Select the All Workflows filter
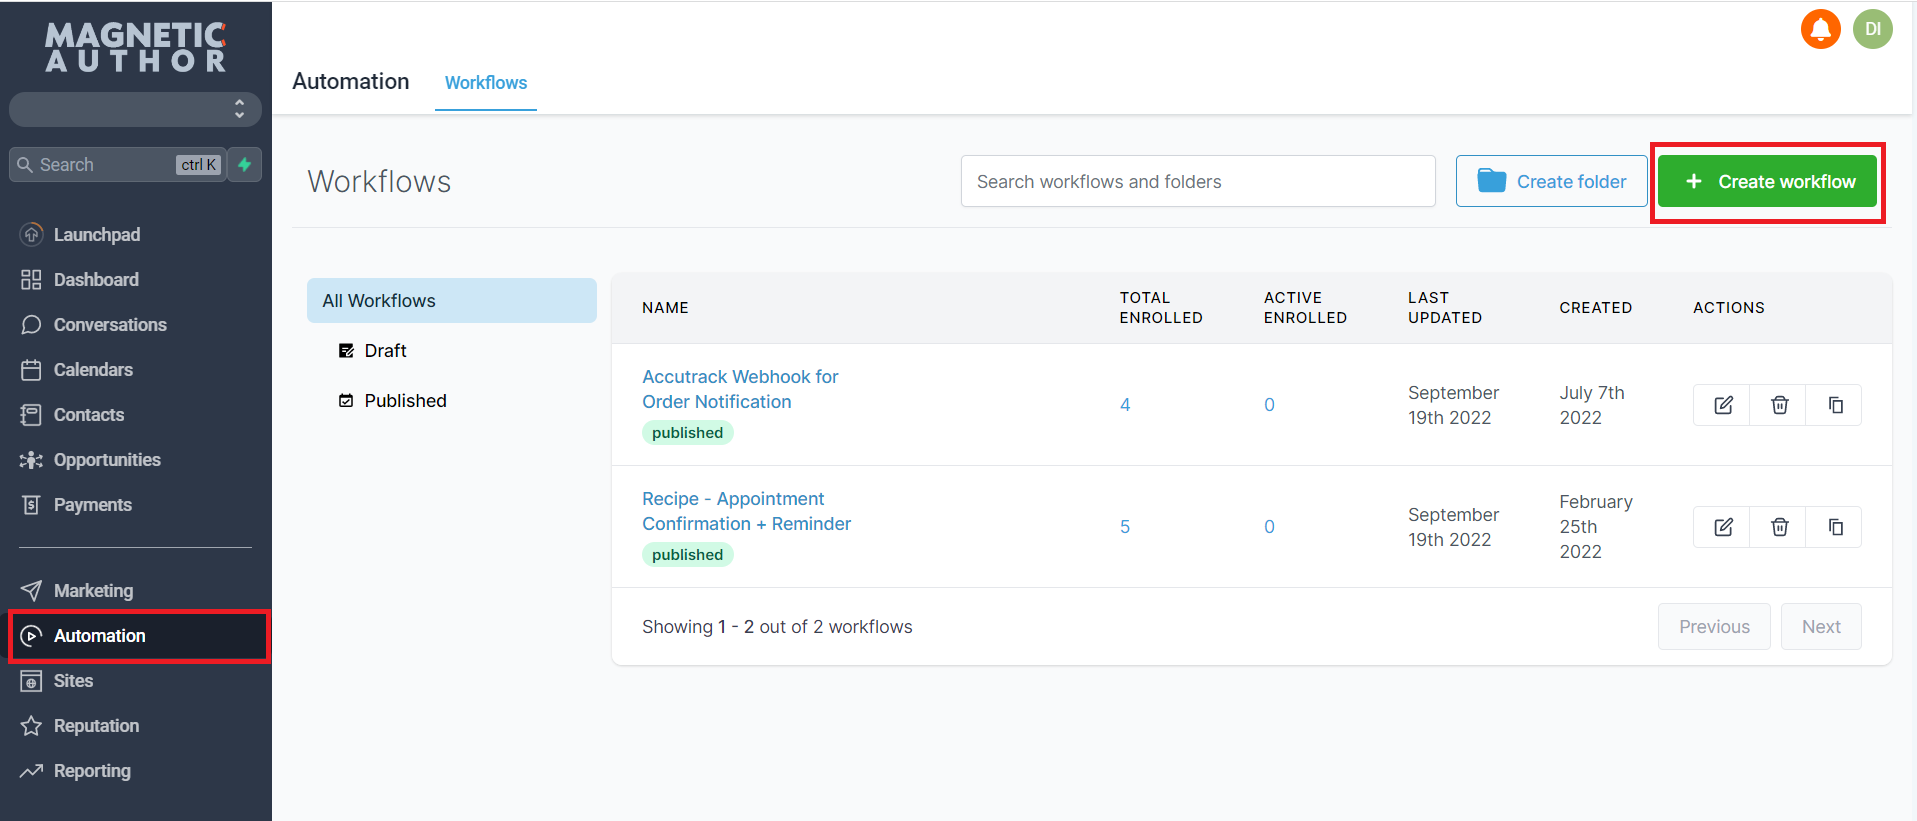 tap(452, 301)
